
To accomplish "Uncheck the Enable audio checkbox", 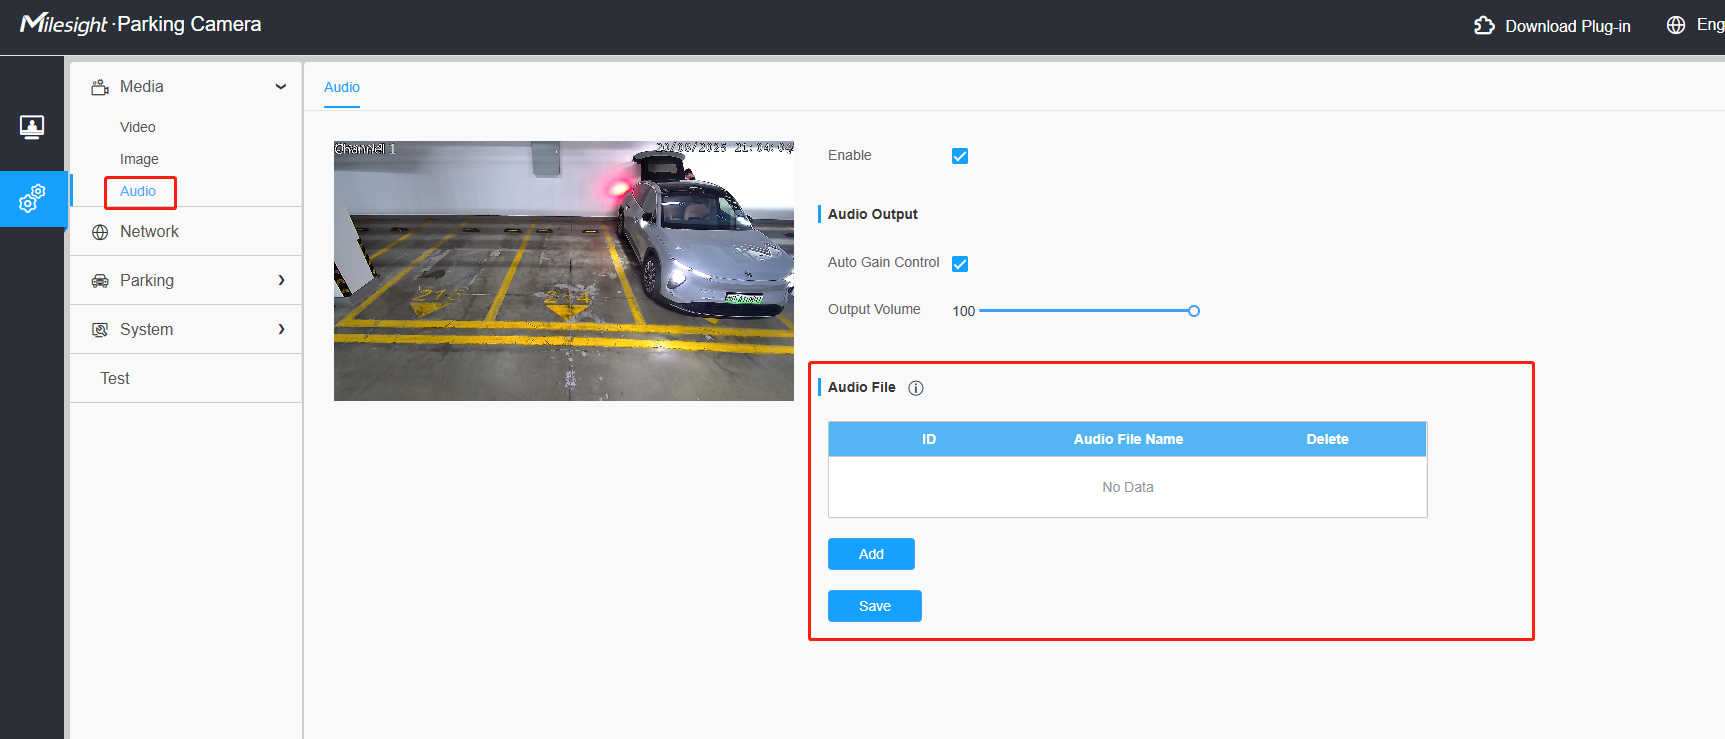I will click(x=960, y=156).
